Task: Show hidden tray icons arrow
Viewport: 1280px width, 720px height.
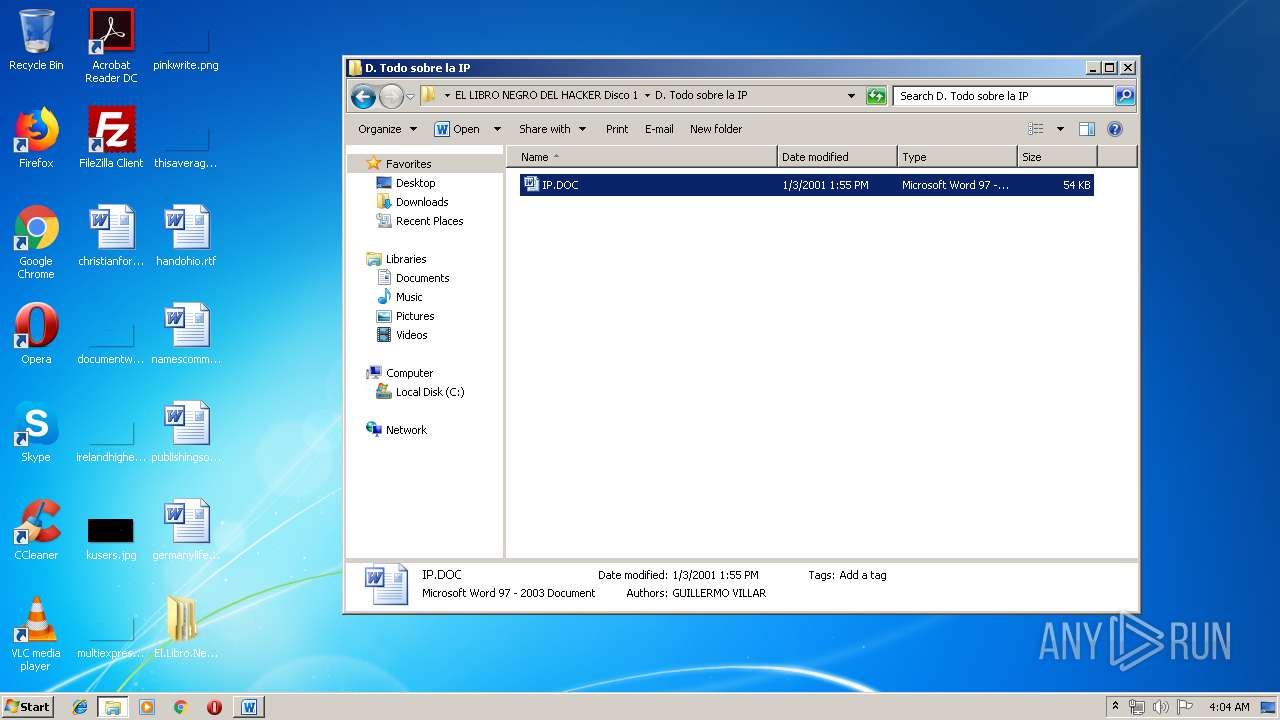Action: pos(1116,707)
